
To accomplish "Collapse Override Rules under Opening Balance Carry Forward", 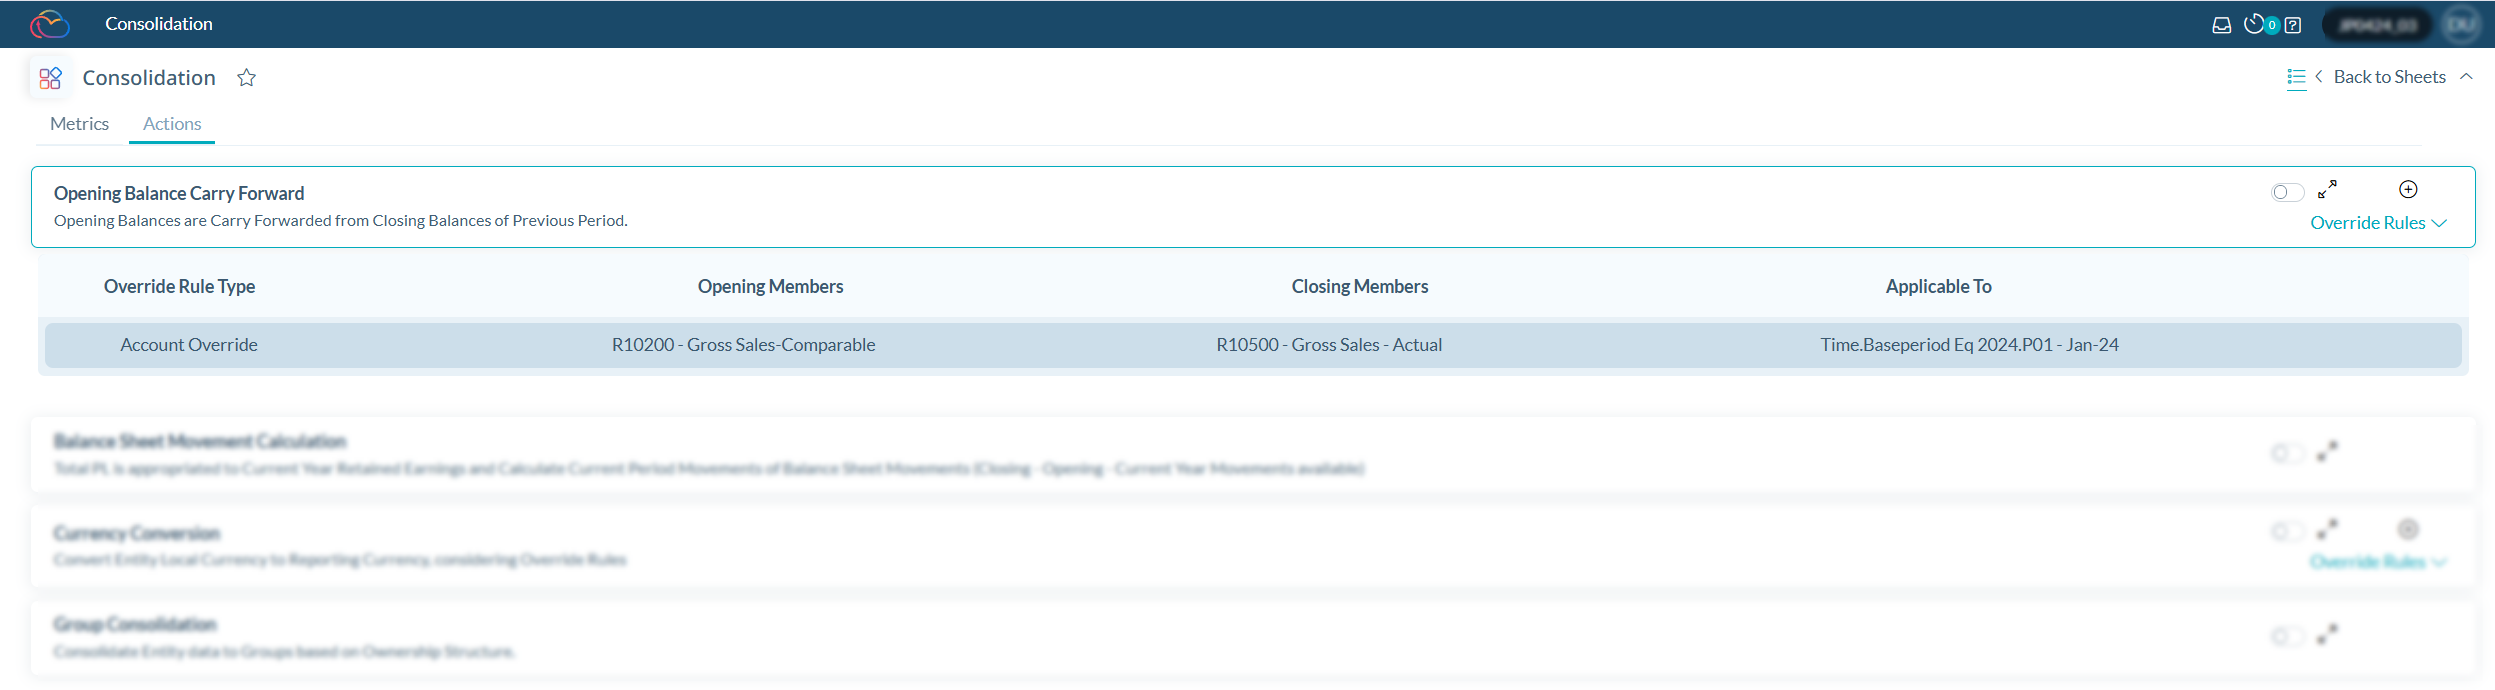I will tap(2378, 223).
